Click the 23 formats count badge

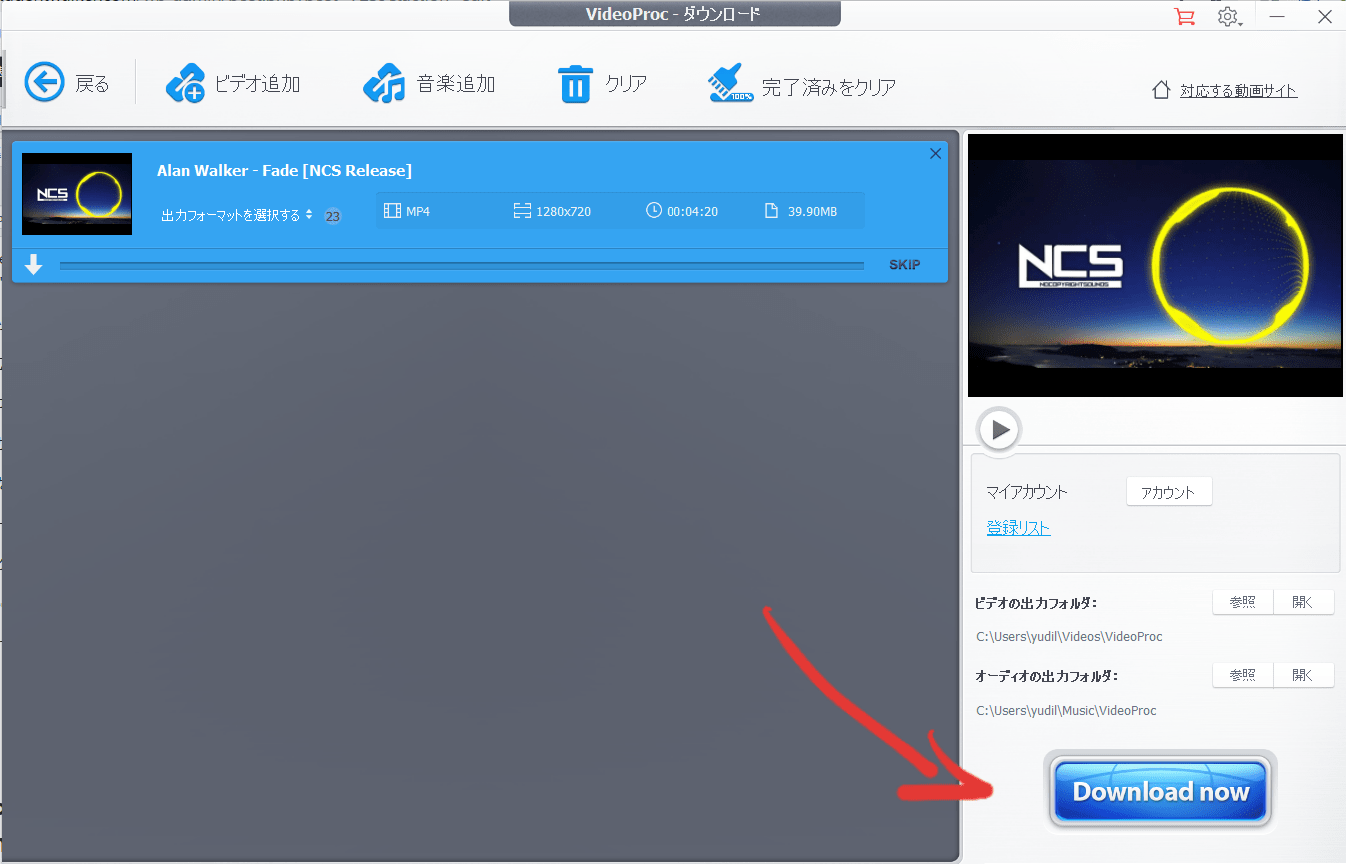(332, 216)
